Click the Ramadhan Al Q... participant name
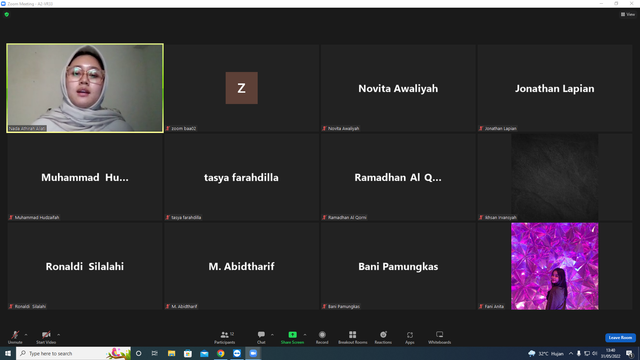Image resolution: width=640 pixels, height=360 pixels. 398,178
